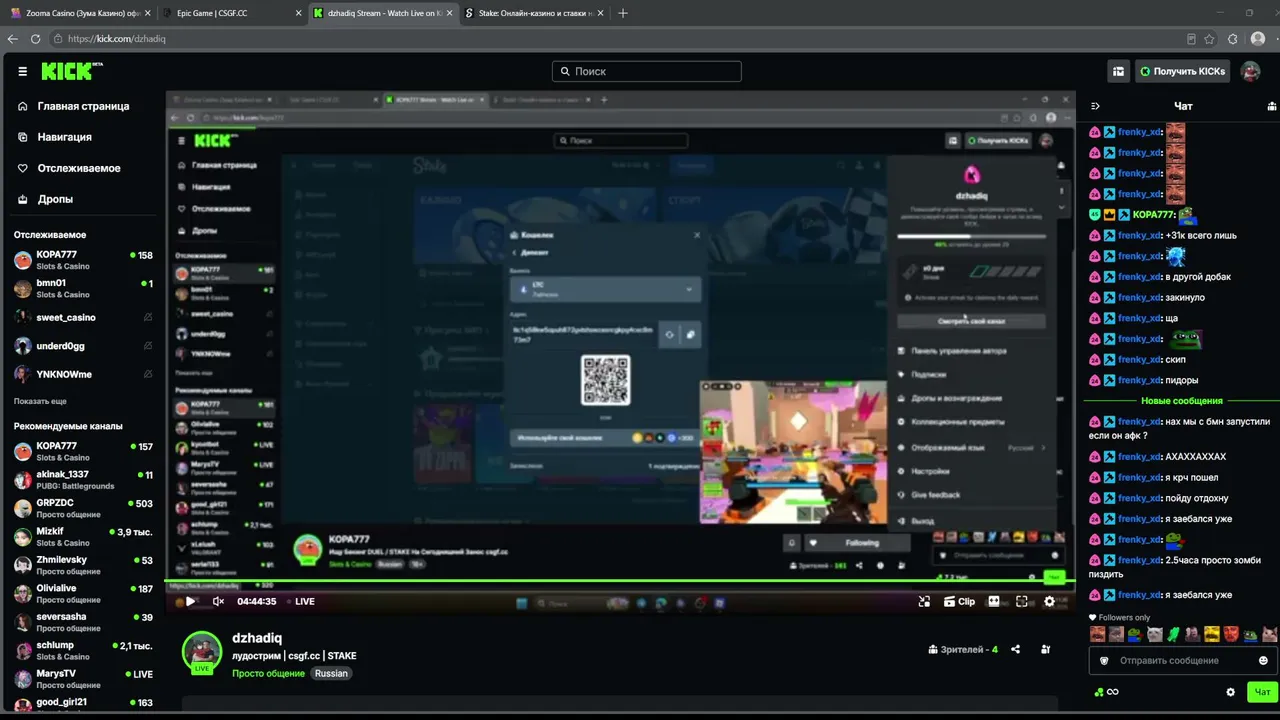Switch to Stake browser tab
Viewport: 1280px width, 720px height.
point(535,13)
